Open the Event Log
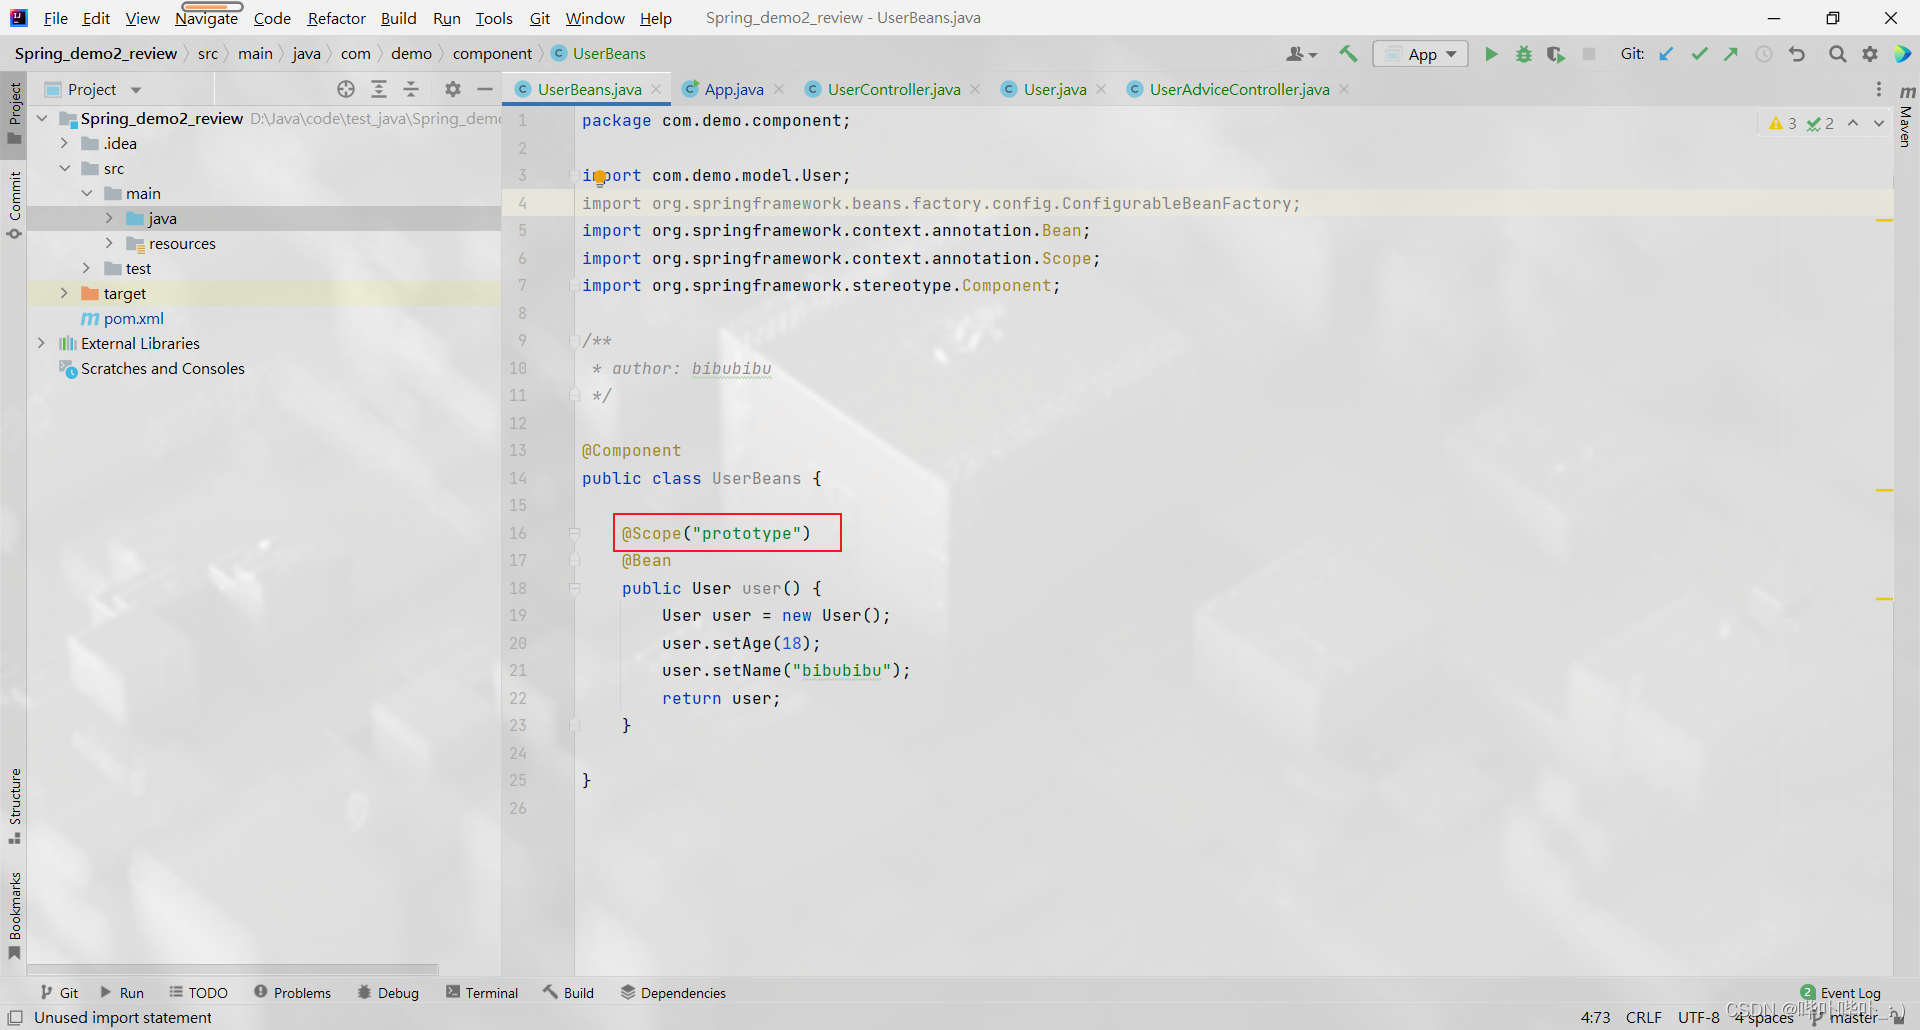Viewport: 1920px width, 1030px height. pos(1840,992)
